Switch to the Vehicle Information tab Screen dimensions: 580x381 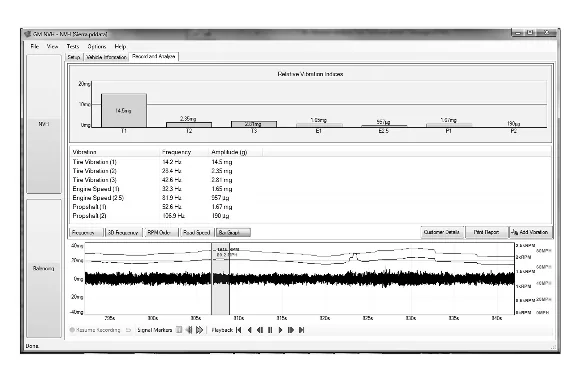[x=106, y=57]
